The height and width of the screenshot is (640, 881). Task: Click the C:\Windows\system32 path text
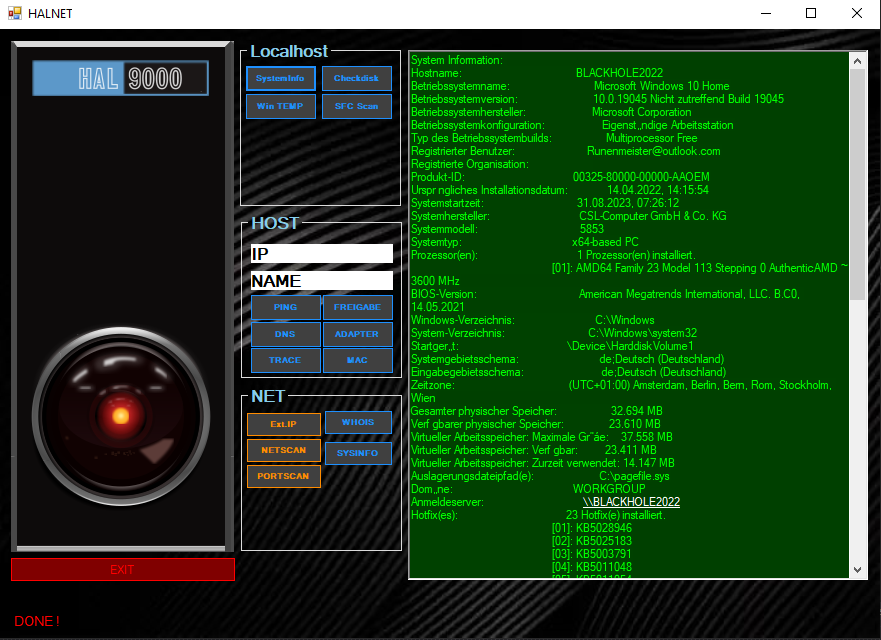click(x=643, y=333)
